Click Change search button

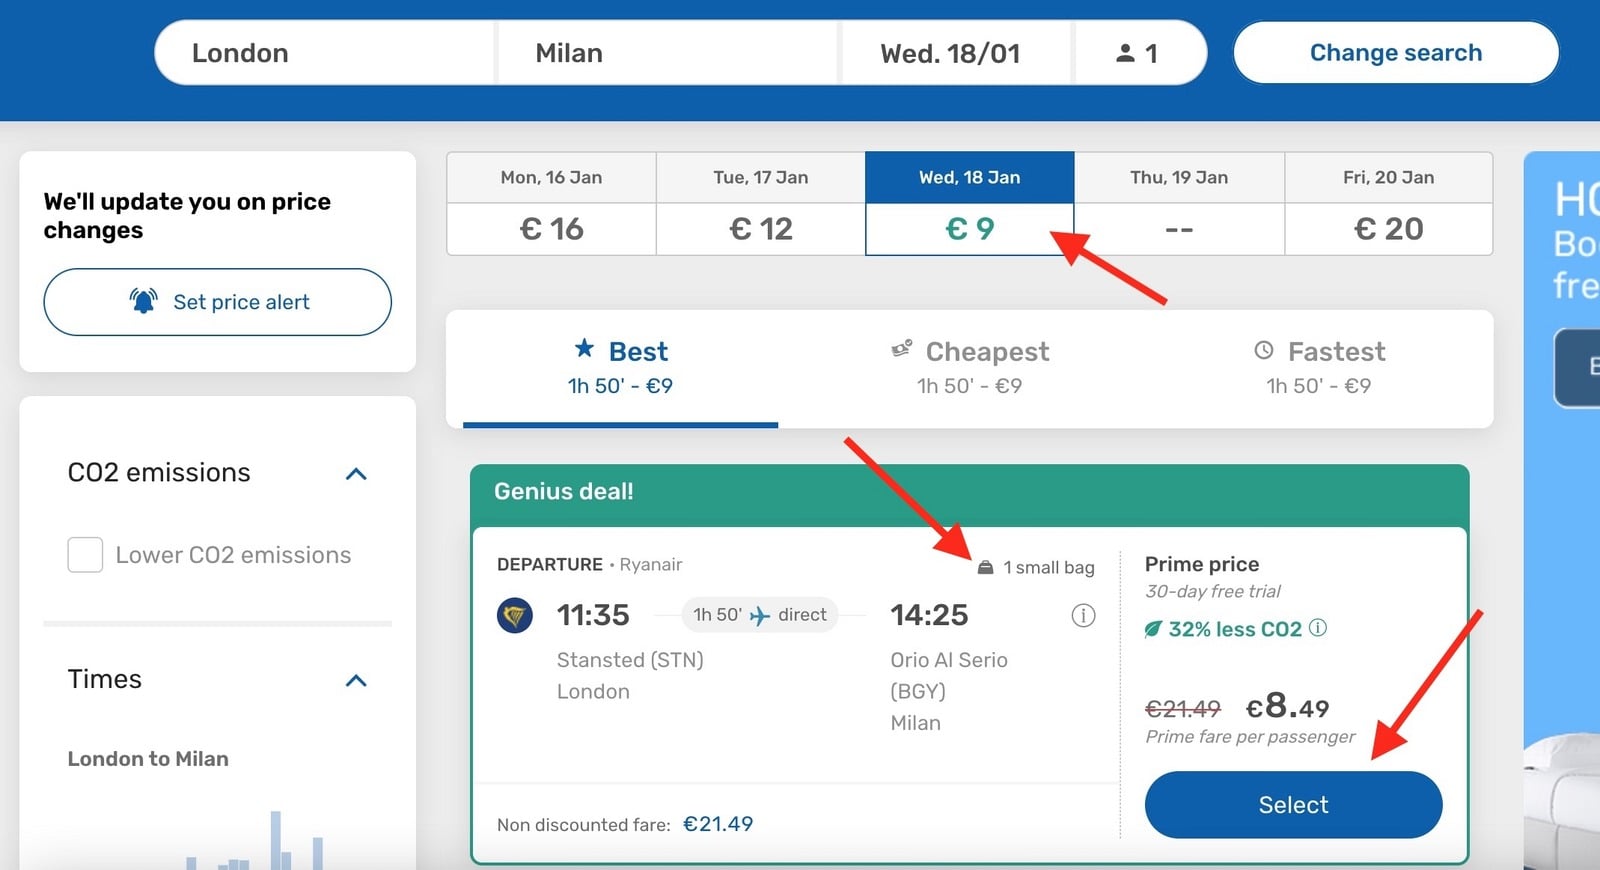click(1396, 53)
